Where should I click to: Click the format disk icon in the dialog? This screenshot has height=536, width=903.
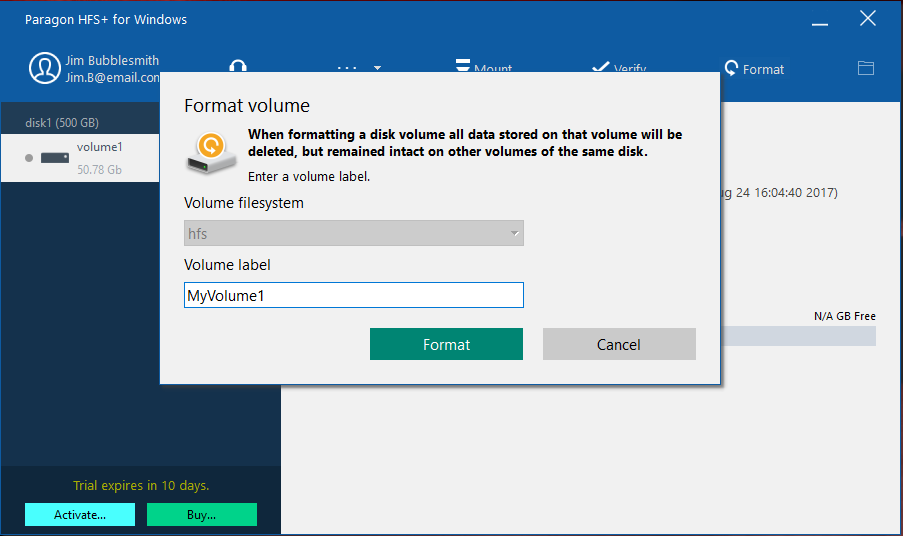(211, 149)
